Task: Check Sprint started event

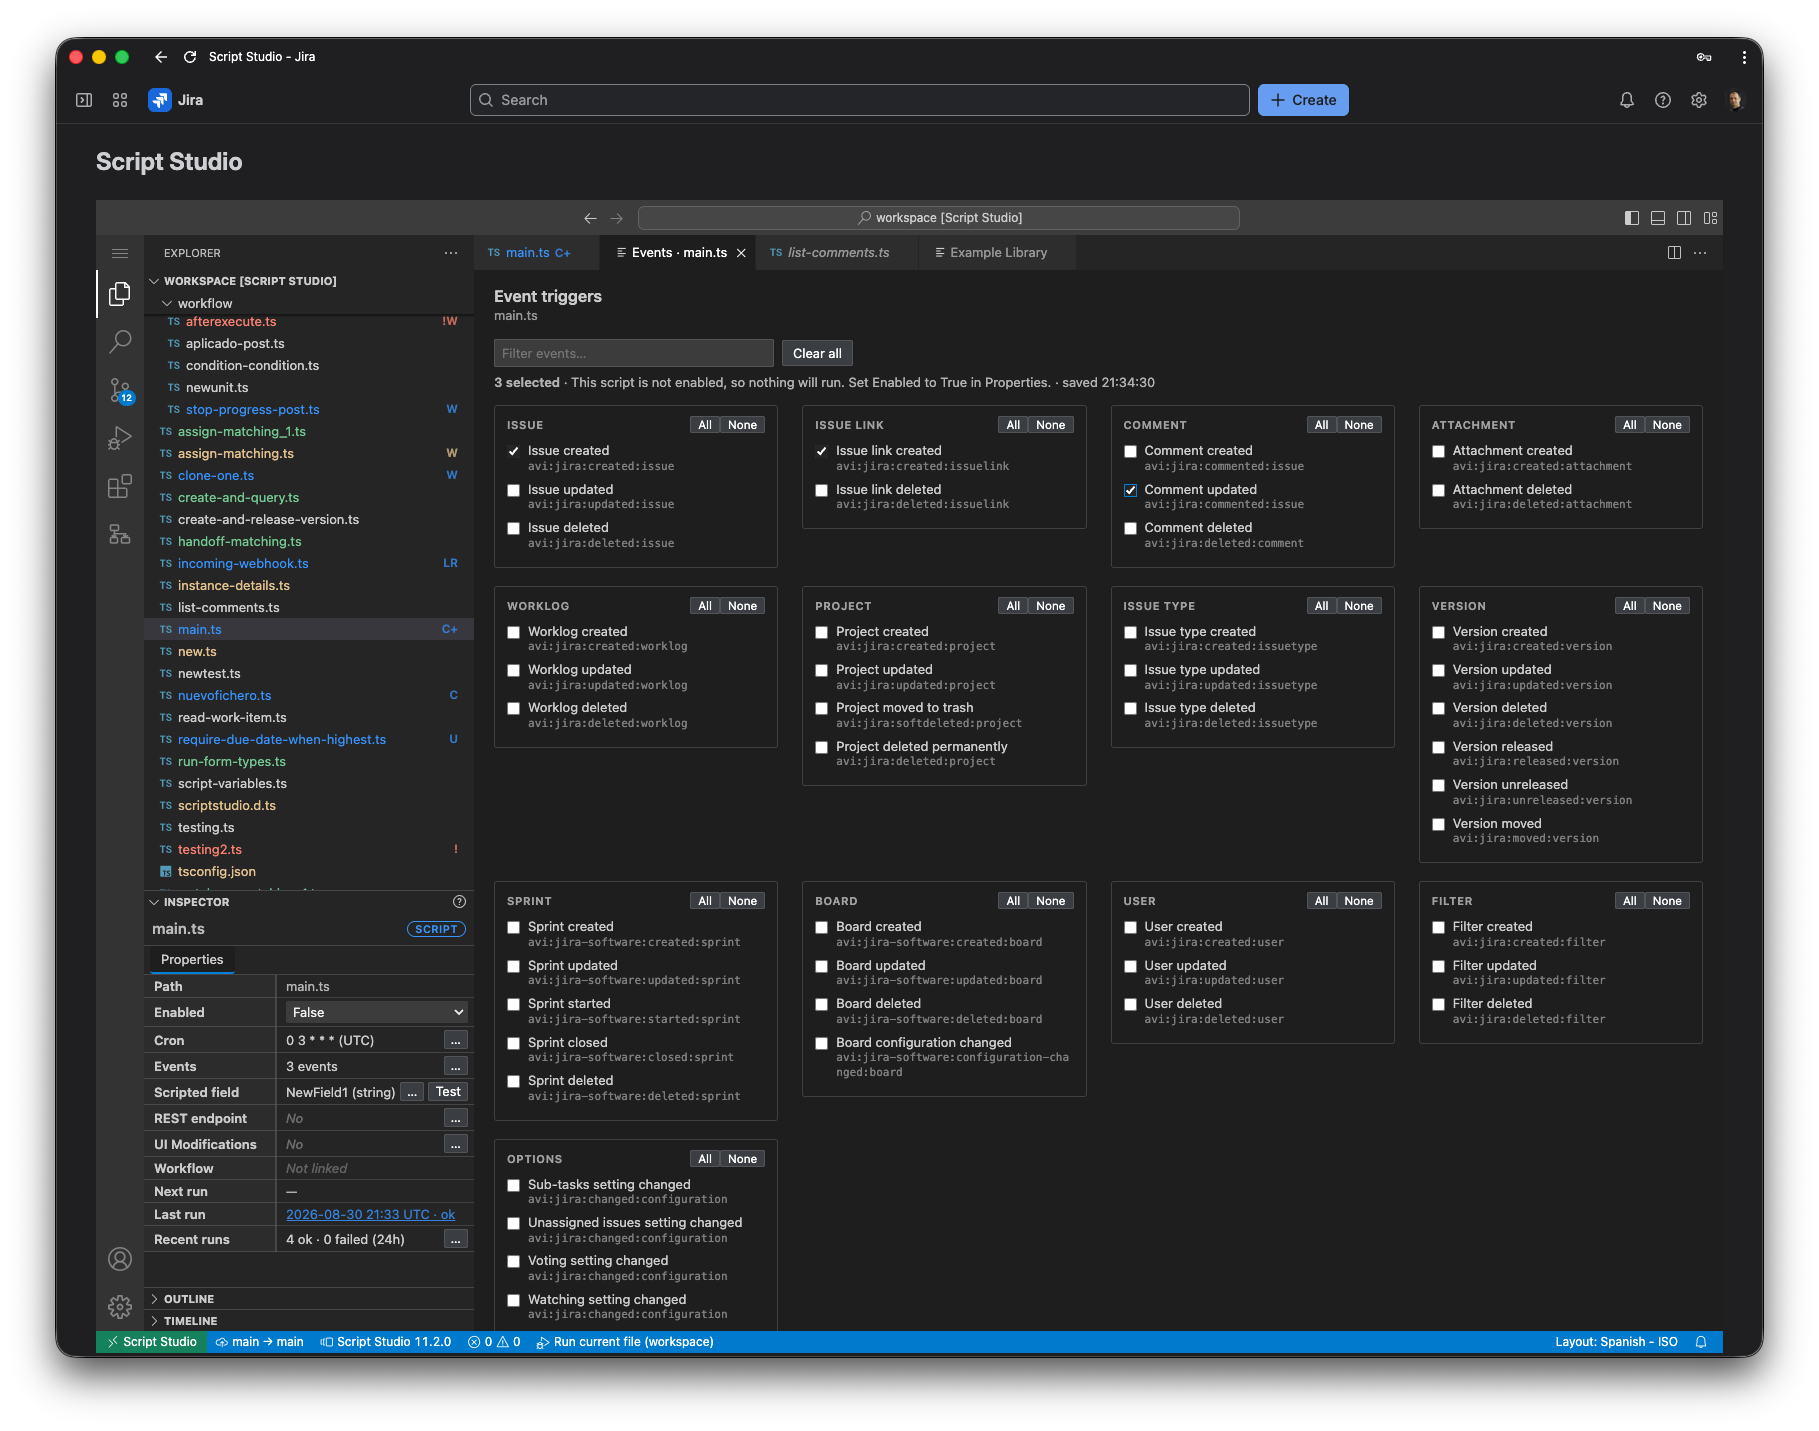Action: (x=514, y=1004)
